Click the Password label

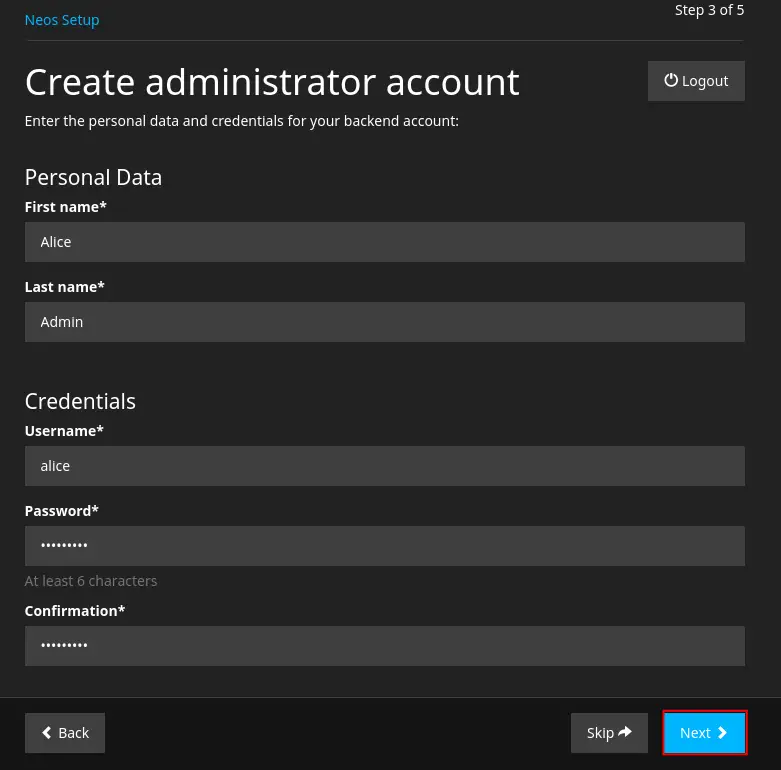(x=62, y=511)
